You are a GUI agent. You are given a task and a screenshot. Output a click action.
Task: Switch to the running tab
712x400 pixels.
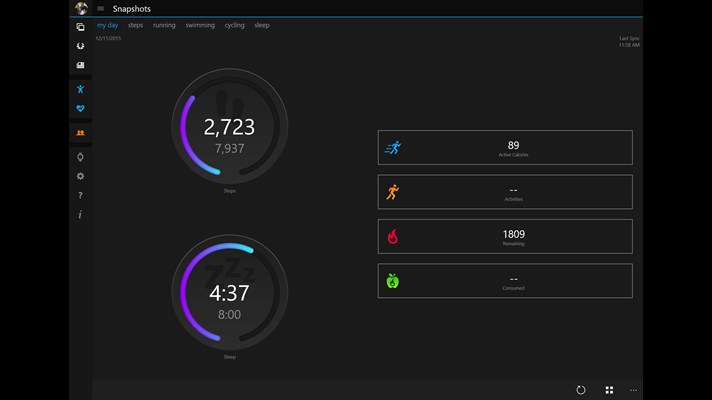164,25
